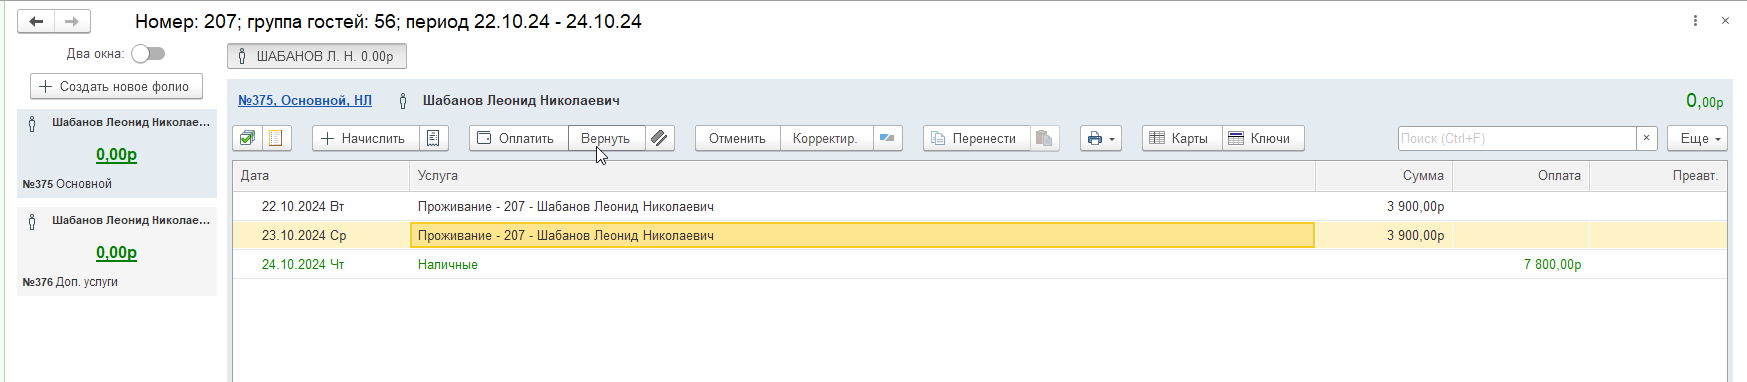This screenshot has width=1747, height=382.
Task: Open the ШАБАНОВ Л. Н. 0.00р tab
Action: pos(317,57)
